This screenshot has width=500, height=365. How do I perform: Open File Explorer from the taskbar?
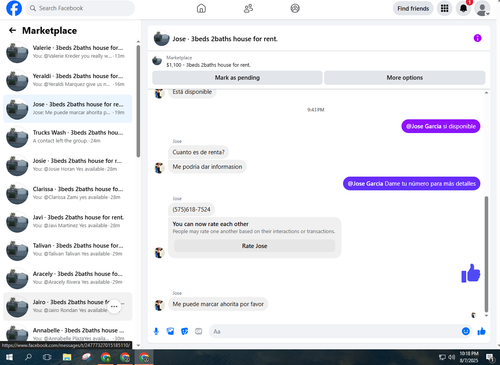(67, 357)
